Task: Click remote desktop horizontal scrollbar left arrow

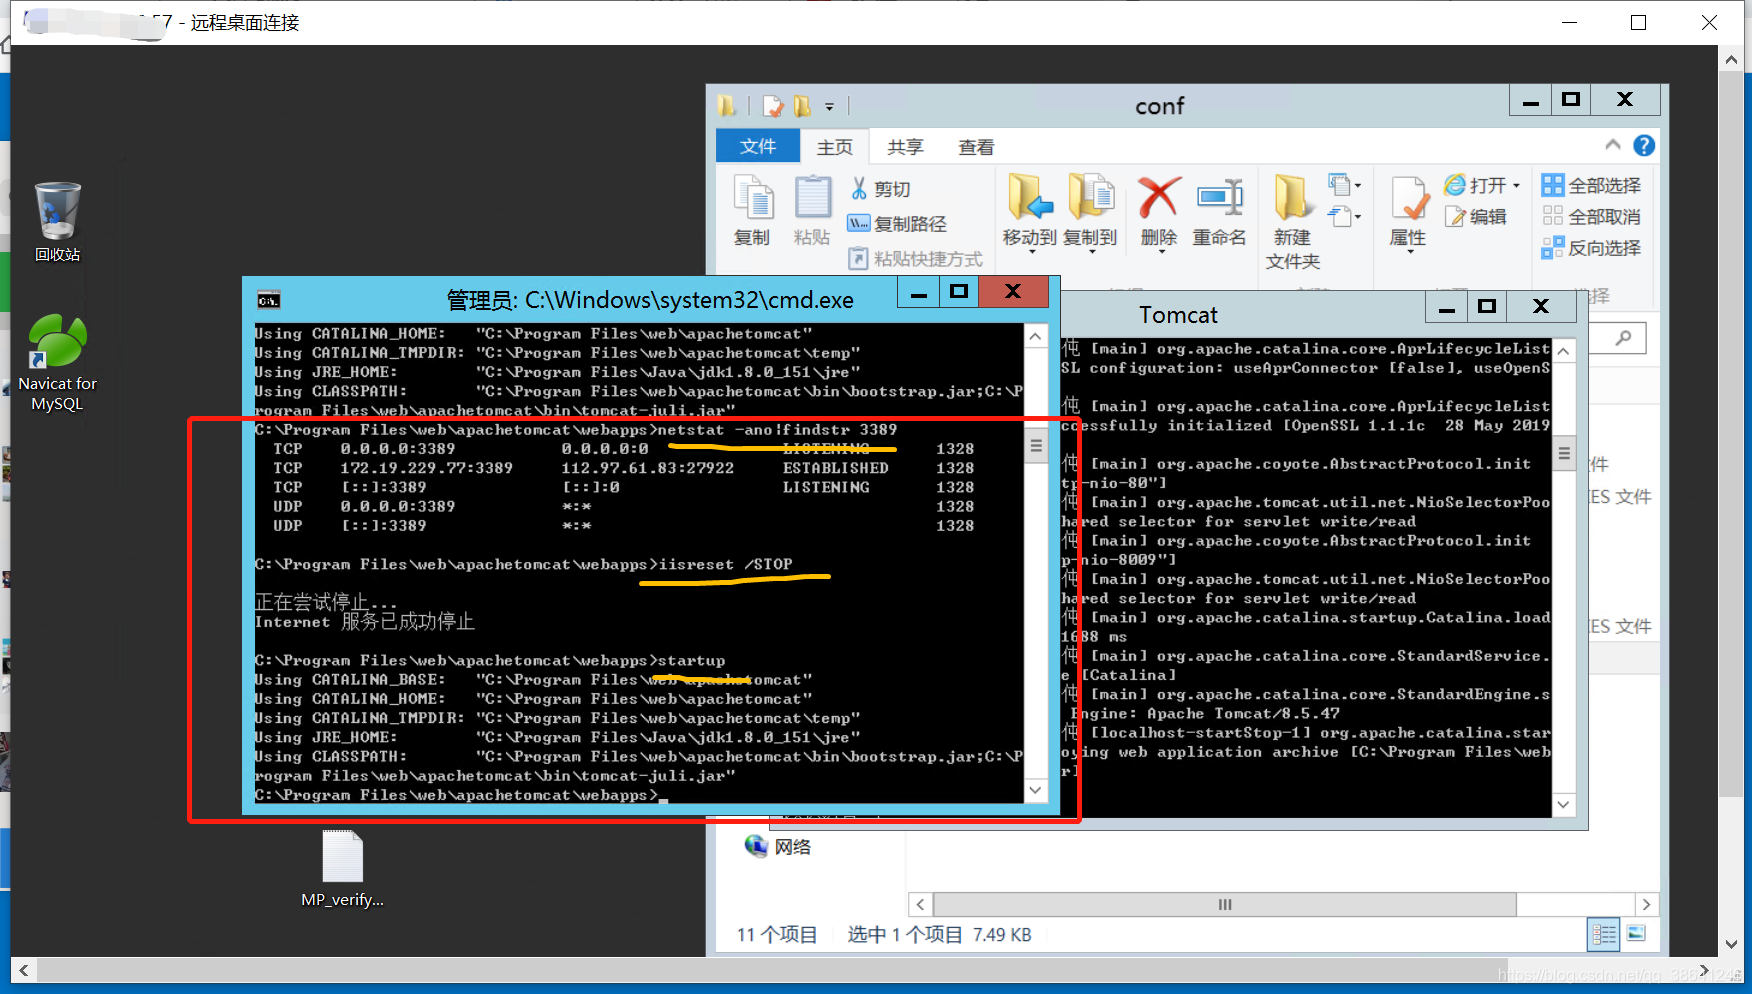Action: pyautogui.click(x=23, y=970)
